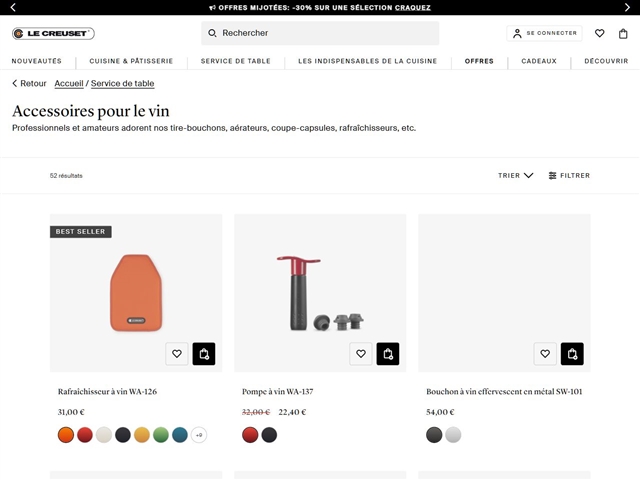The image size is (640, 480).
Task: Open the Filtrer panel
Action: click(x=569, y=176)
